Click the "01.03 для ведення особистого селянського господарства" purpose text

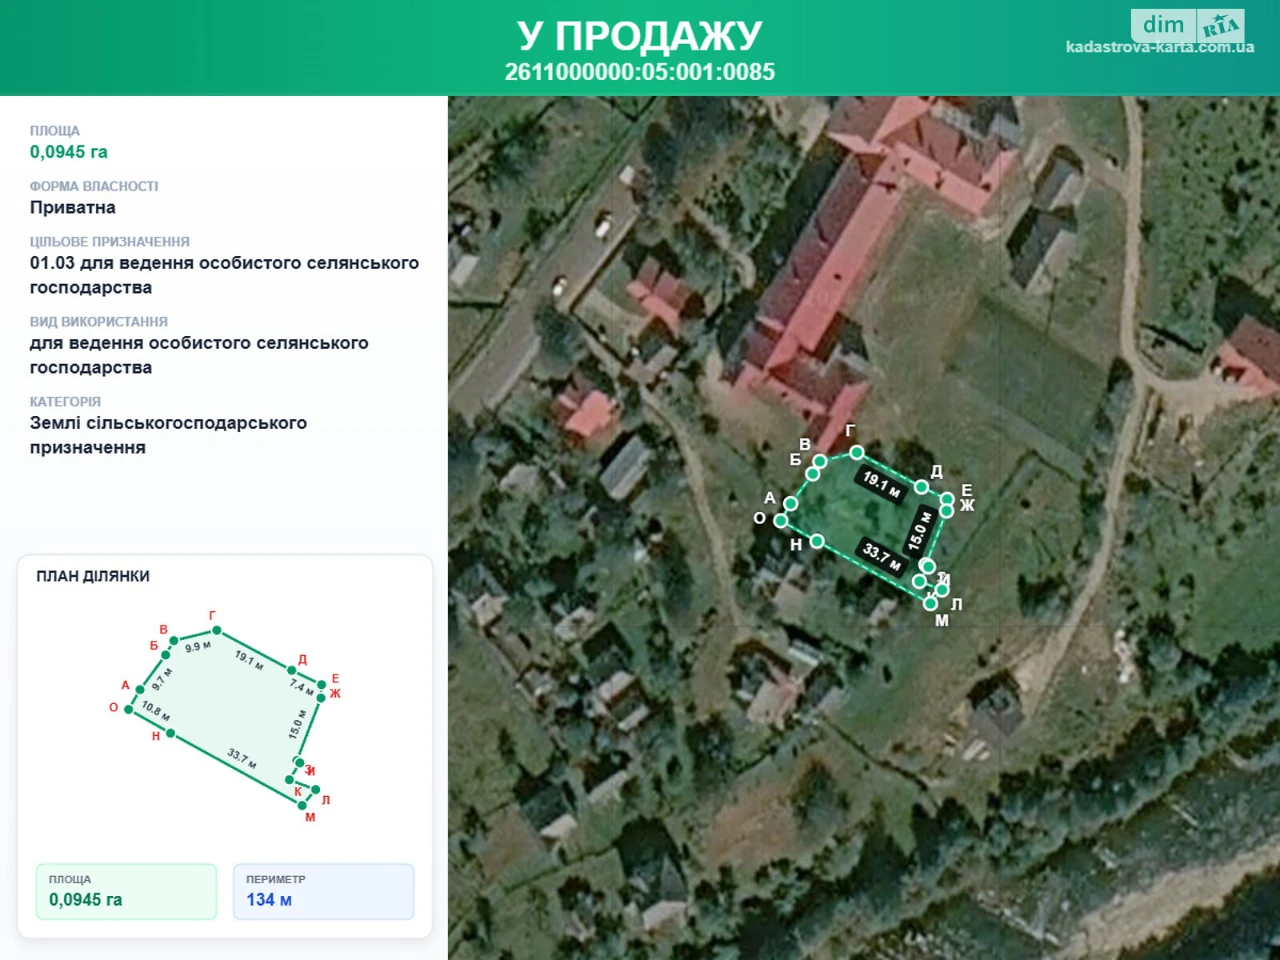click(224, 275)
